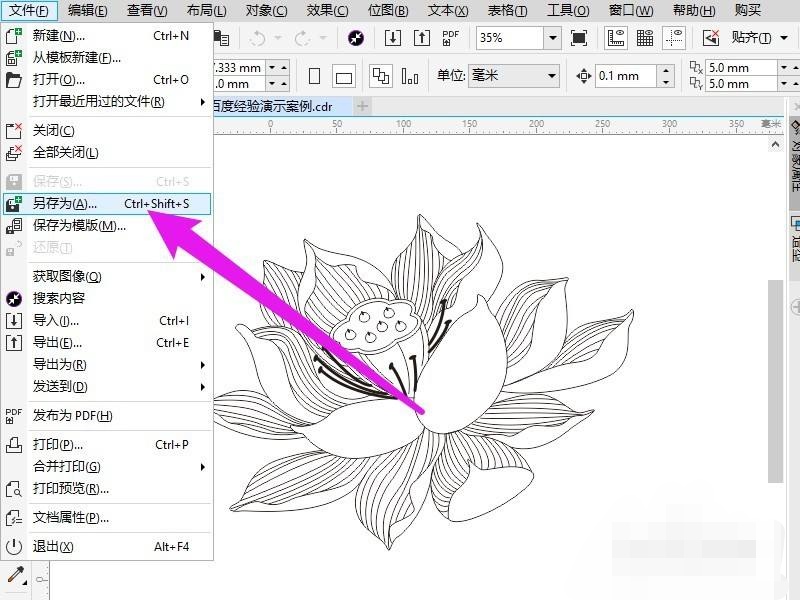
Task: Click the Publish to PDF toolbar icon
Action: 450,38
